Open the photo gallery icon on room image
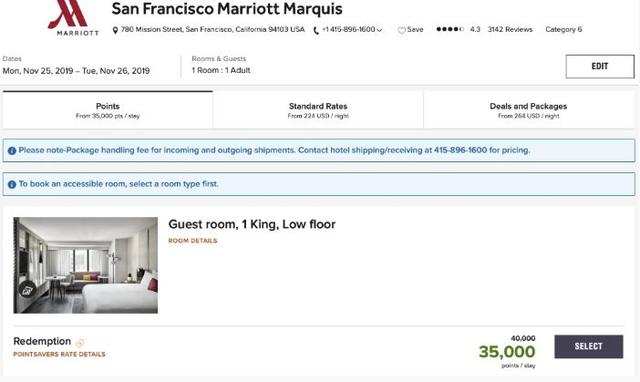Viewport: 640px width, 382px height. tap(27, 290)
